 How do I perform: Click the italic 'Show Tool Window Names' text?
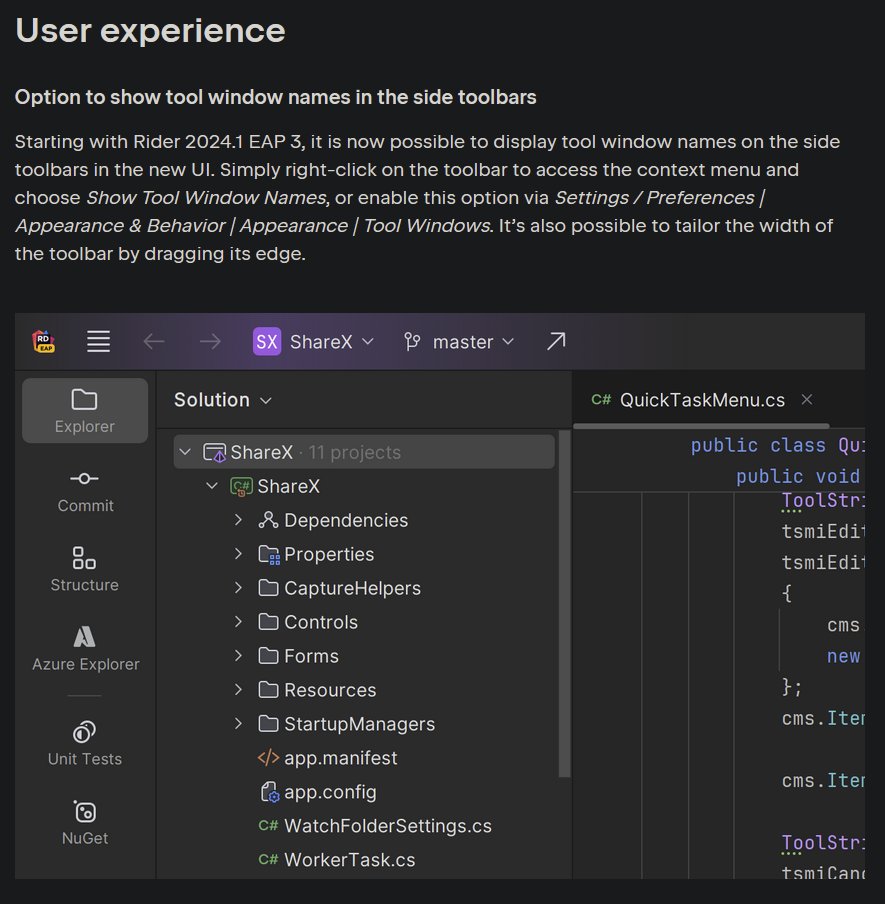(206, 198)
